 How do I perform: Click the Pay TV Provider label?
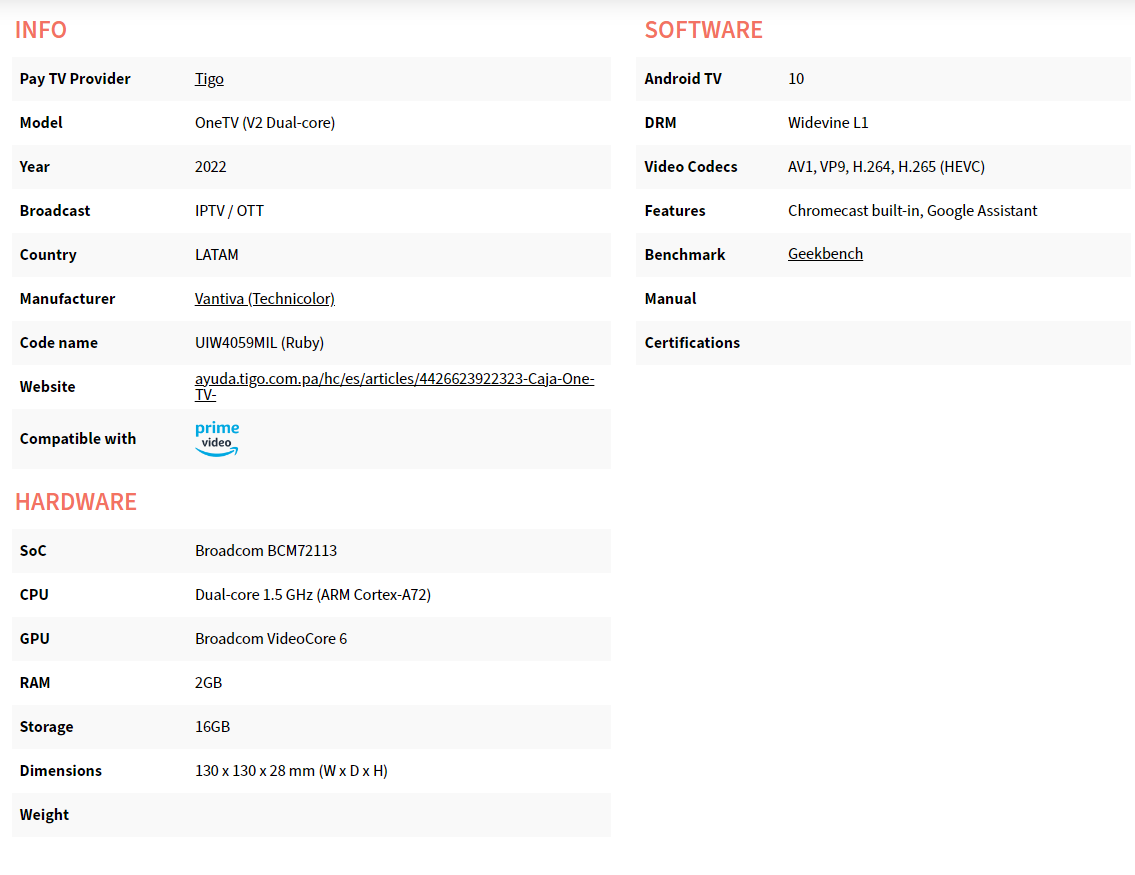(75, 79)
